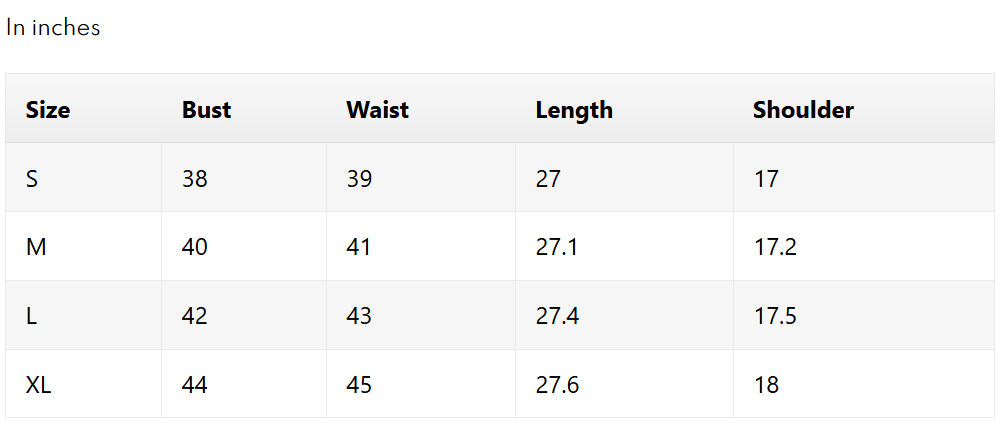Click length value 27.6
1005x432 pixels.
[x=557, y=385]
